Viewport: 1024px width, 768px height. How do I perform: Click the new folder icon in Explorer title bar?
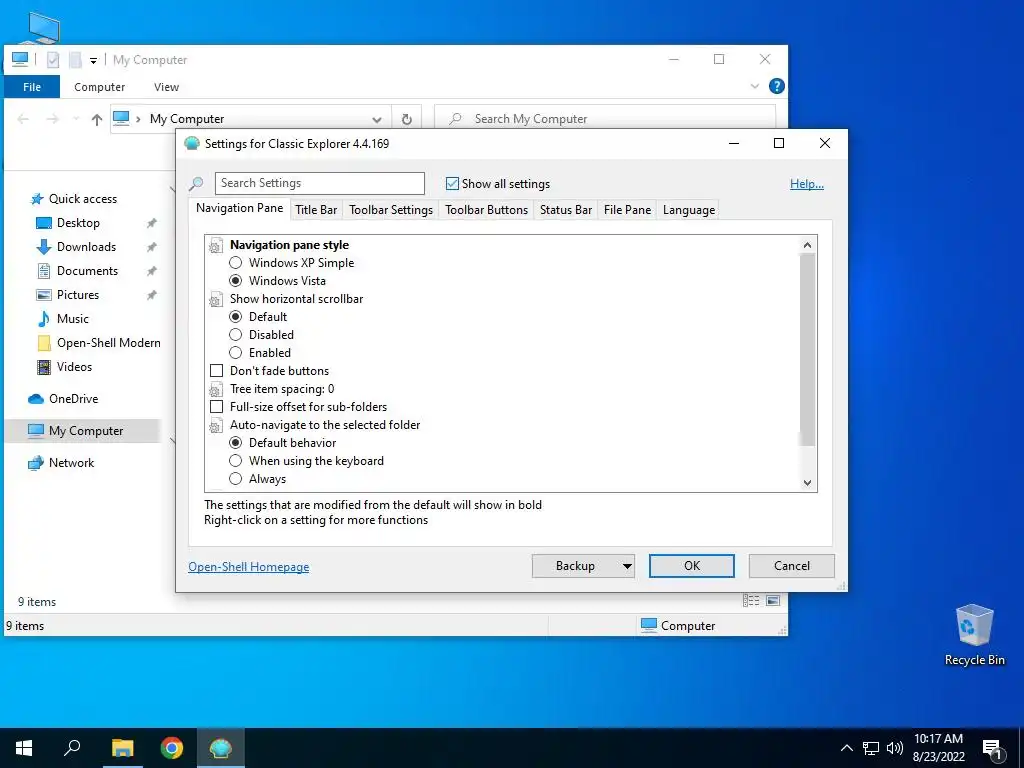coord(75,59)
